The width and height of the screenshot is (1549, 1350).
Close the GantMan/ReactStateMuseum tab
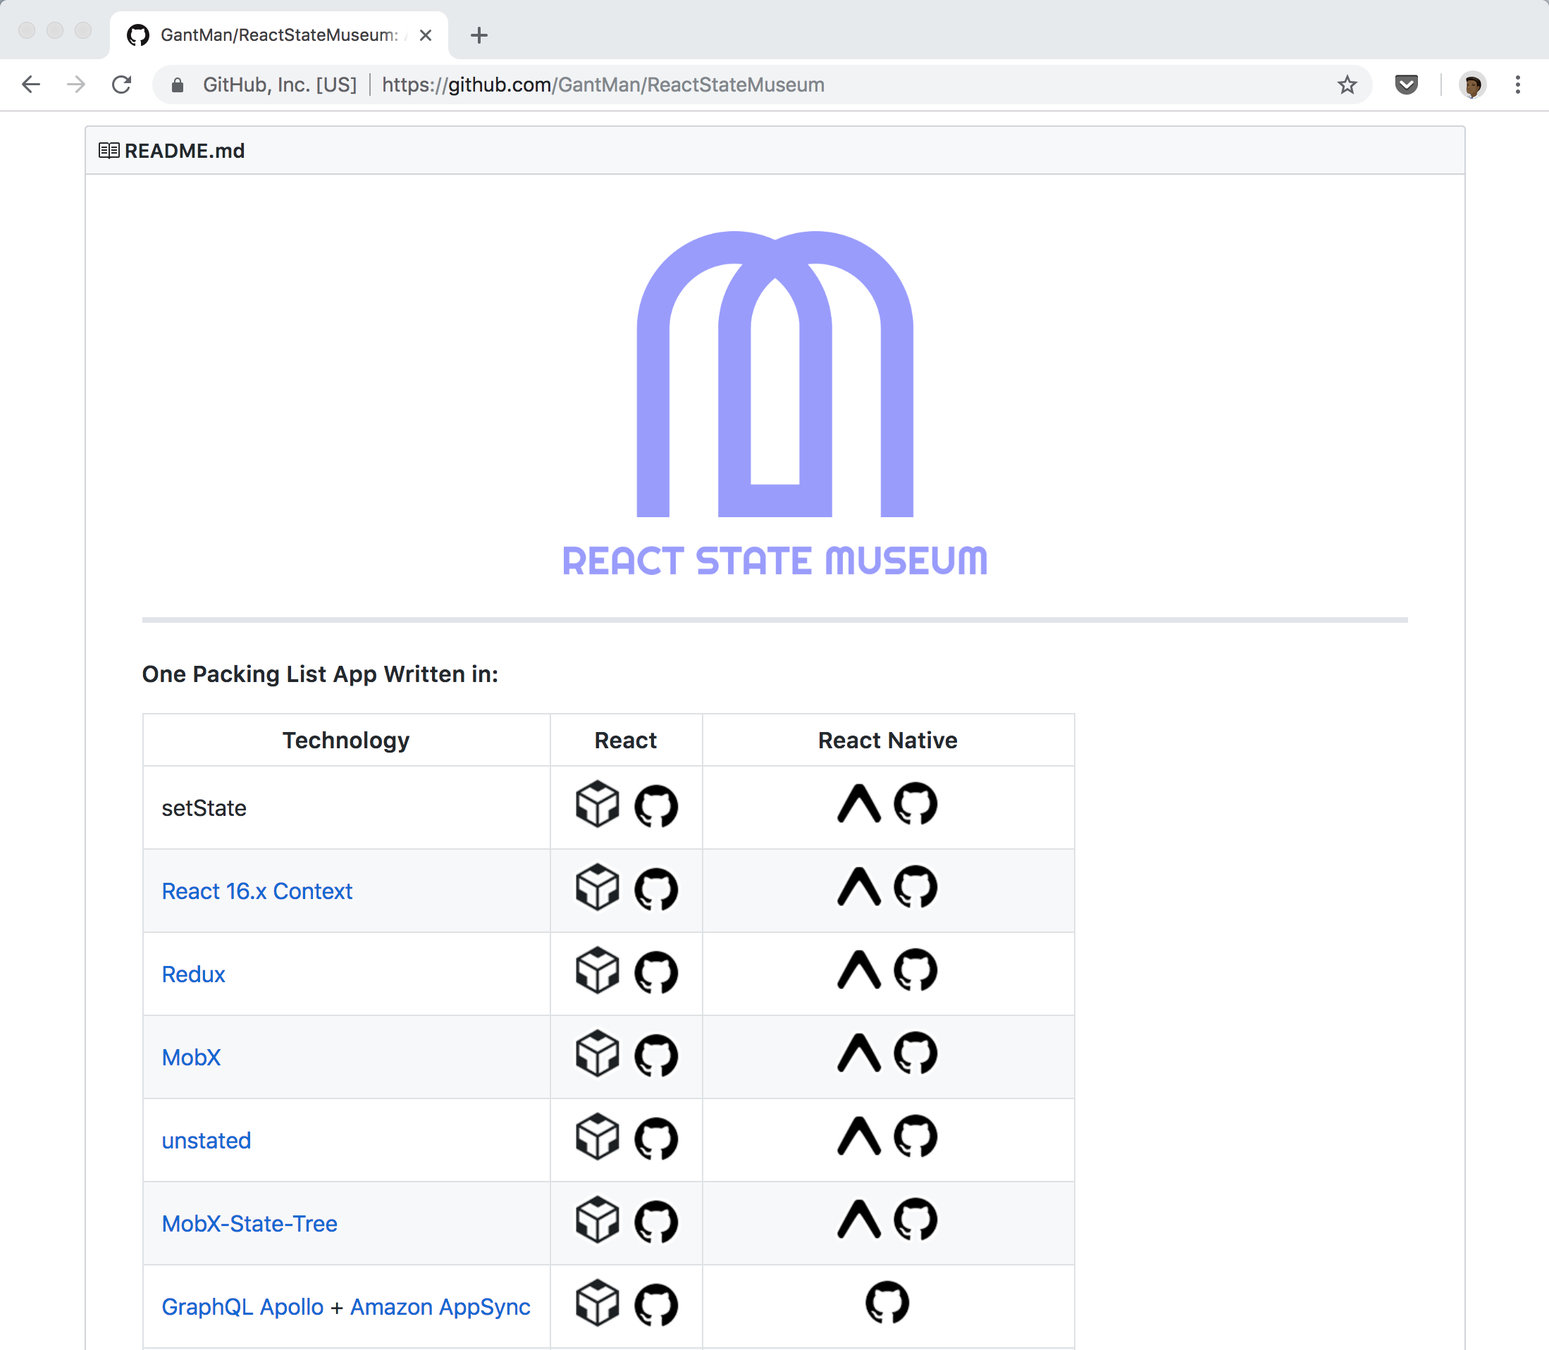[425, 35]
